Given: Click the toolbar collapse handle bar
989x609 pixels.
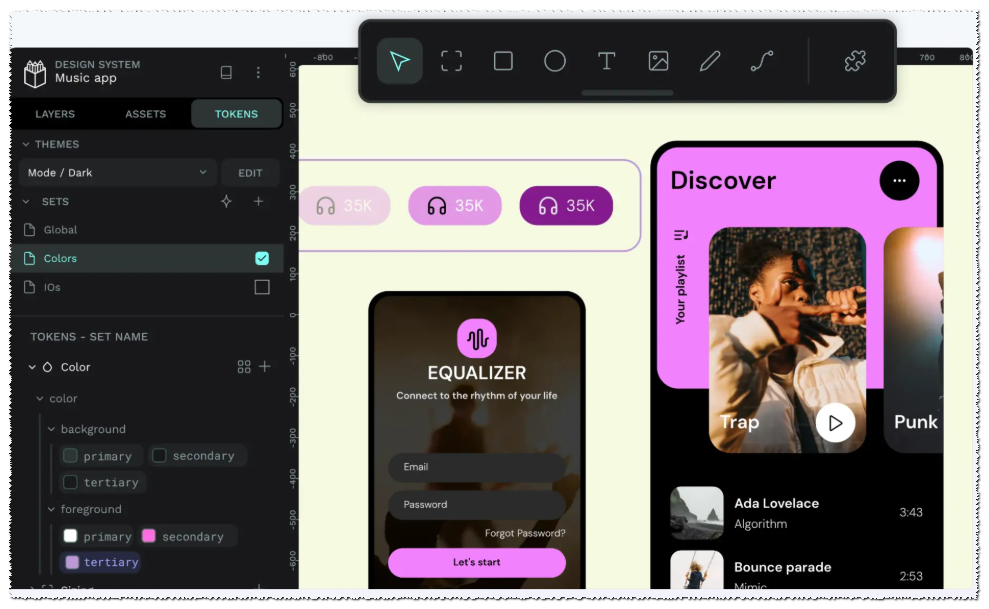Looking at the screenshot, I should point(627,93).
